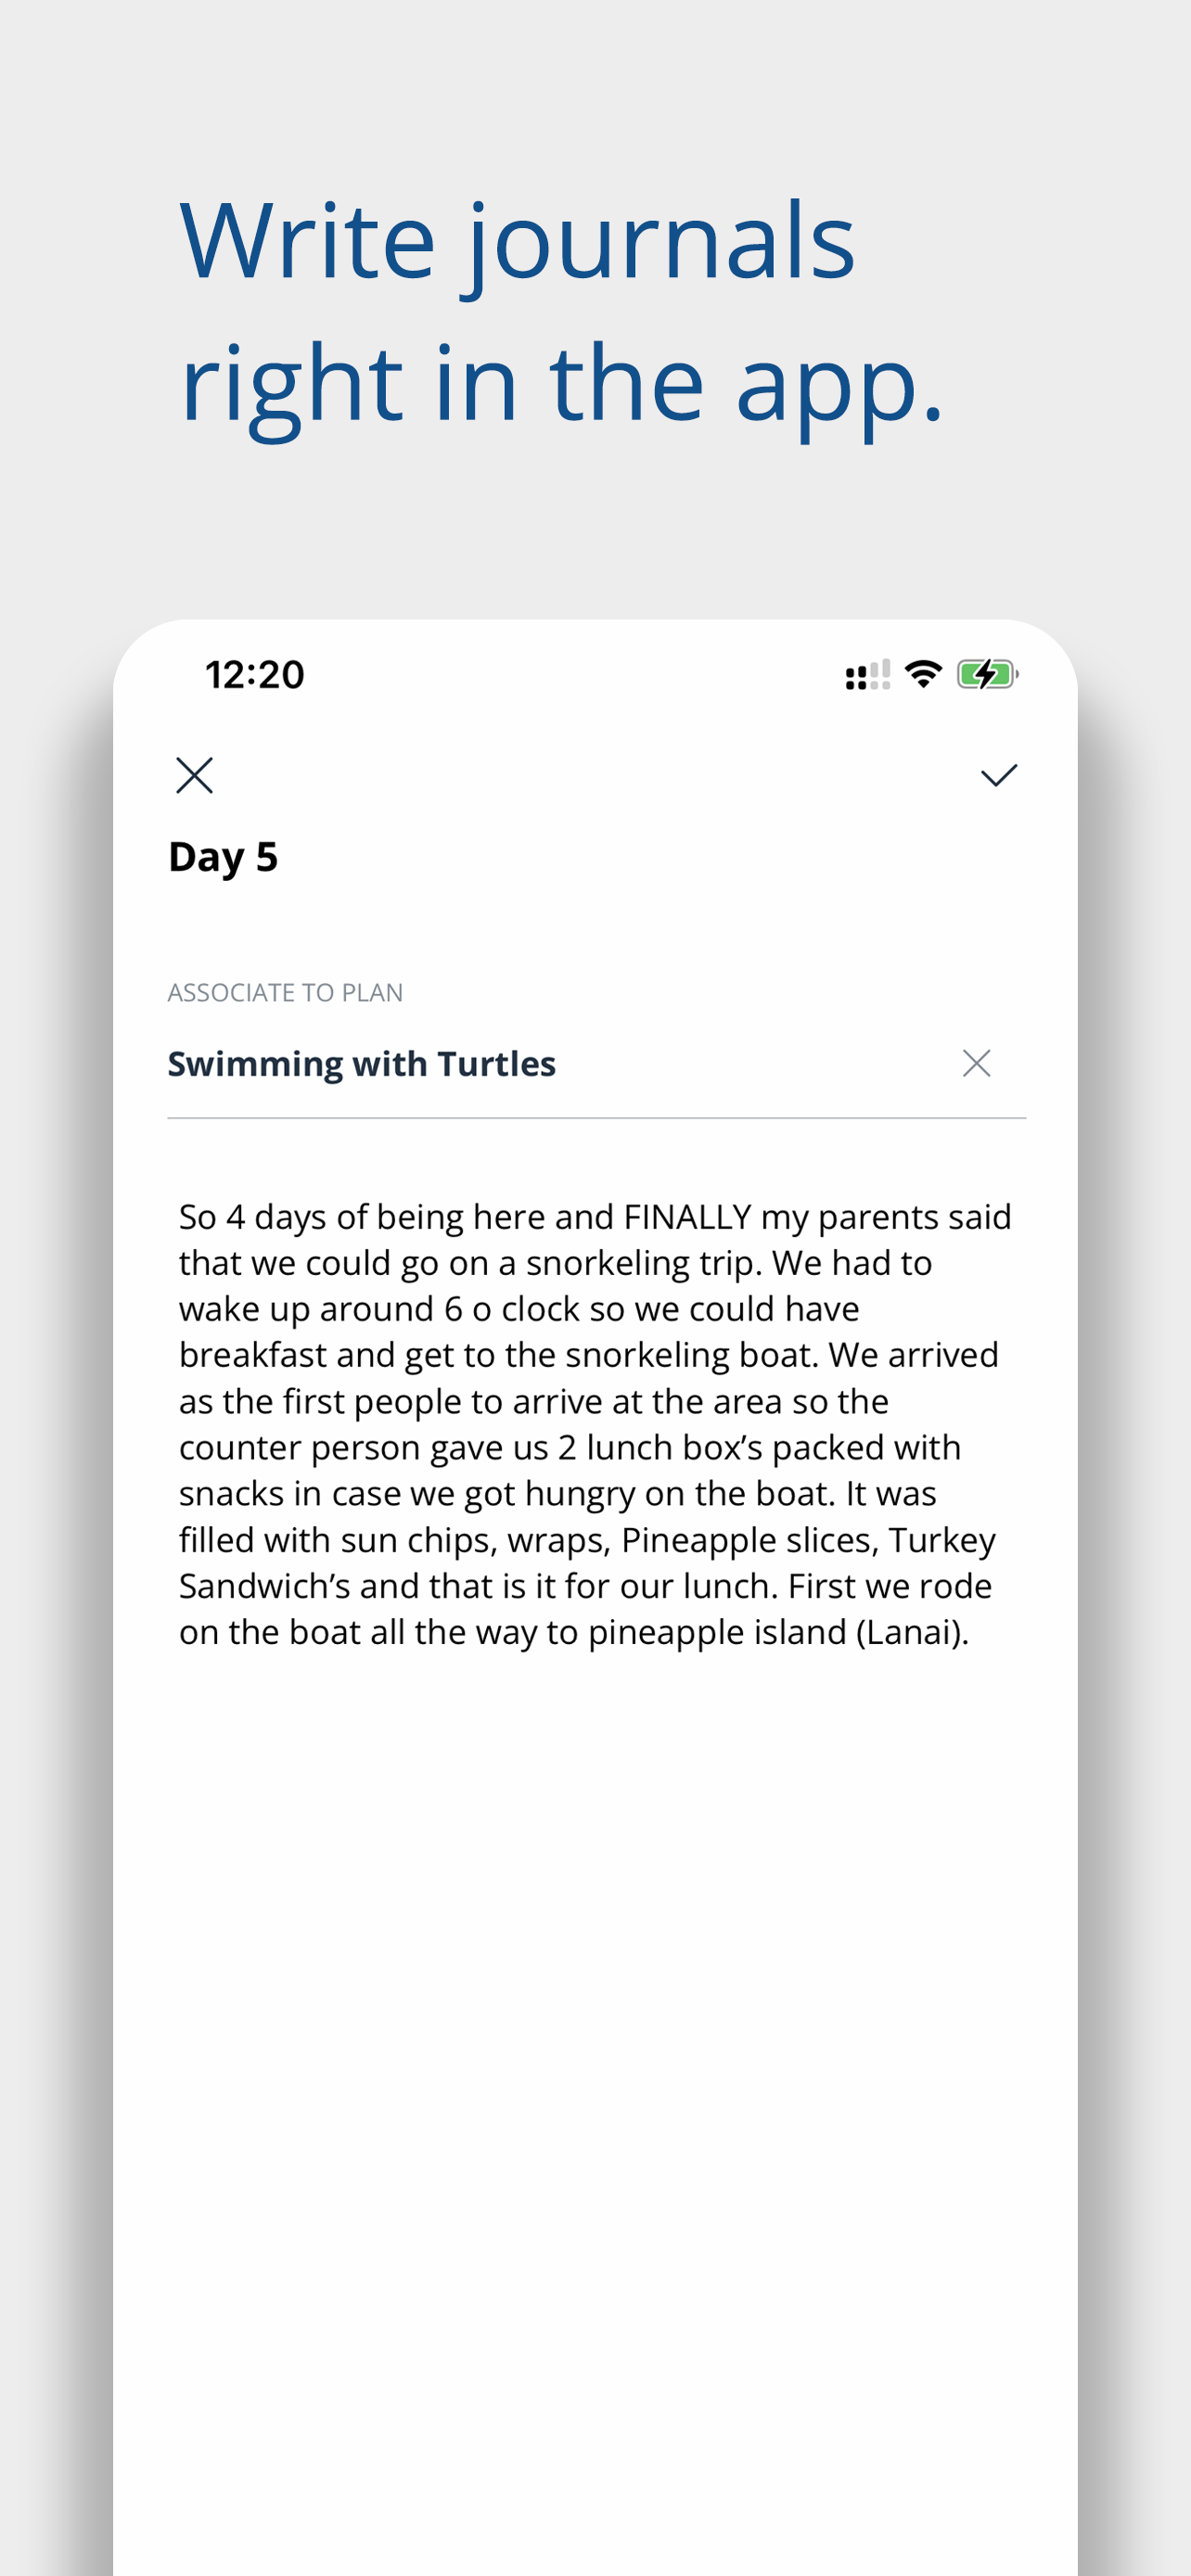Tap the text ending with (Lanai).

[x=574, y=1632]
